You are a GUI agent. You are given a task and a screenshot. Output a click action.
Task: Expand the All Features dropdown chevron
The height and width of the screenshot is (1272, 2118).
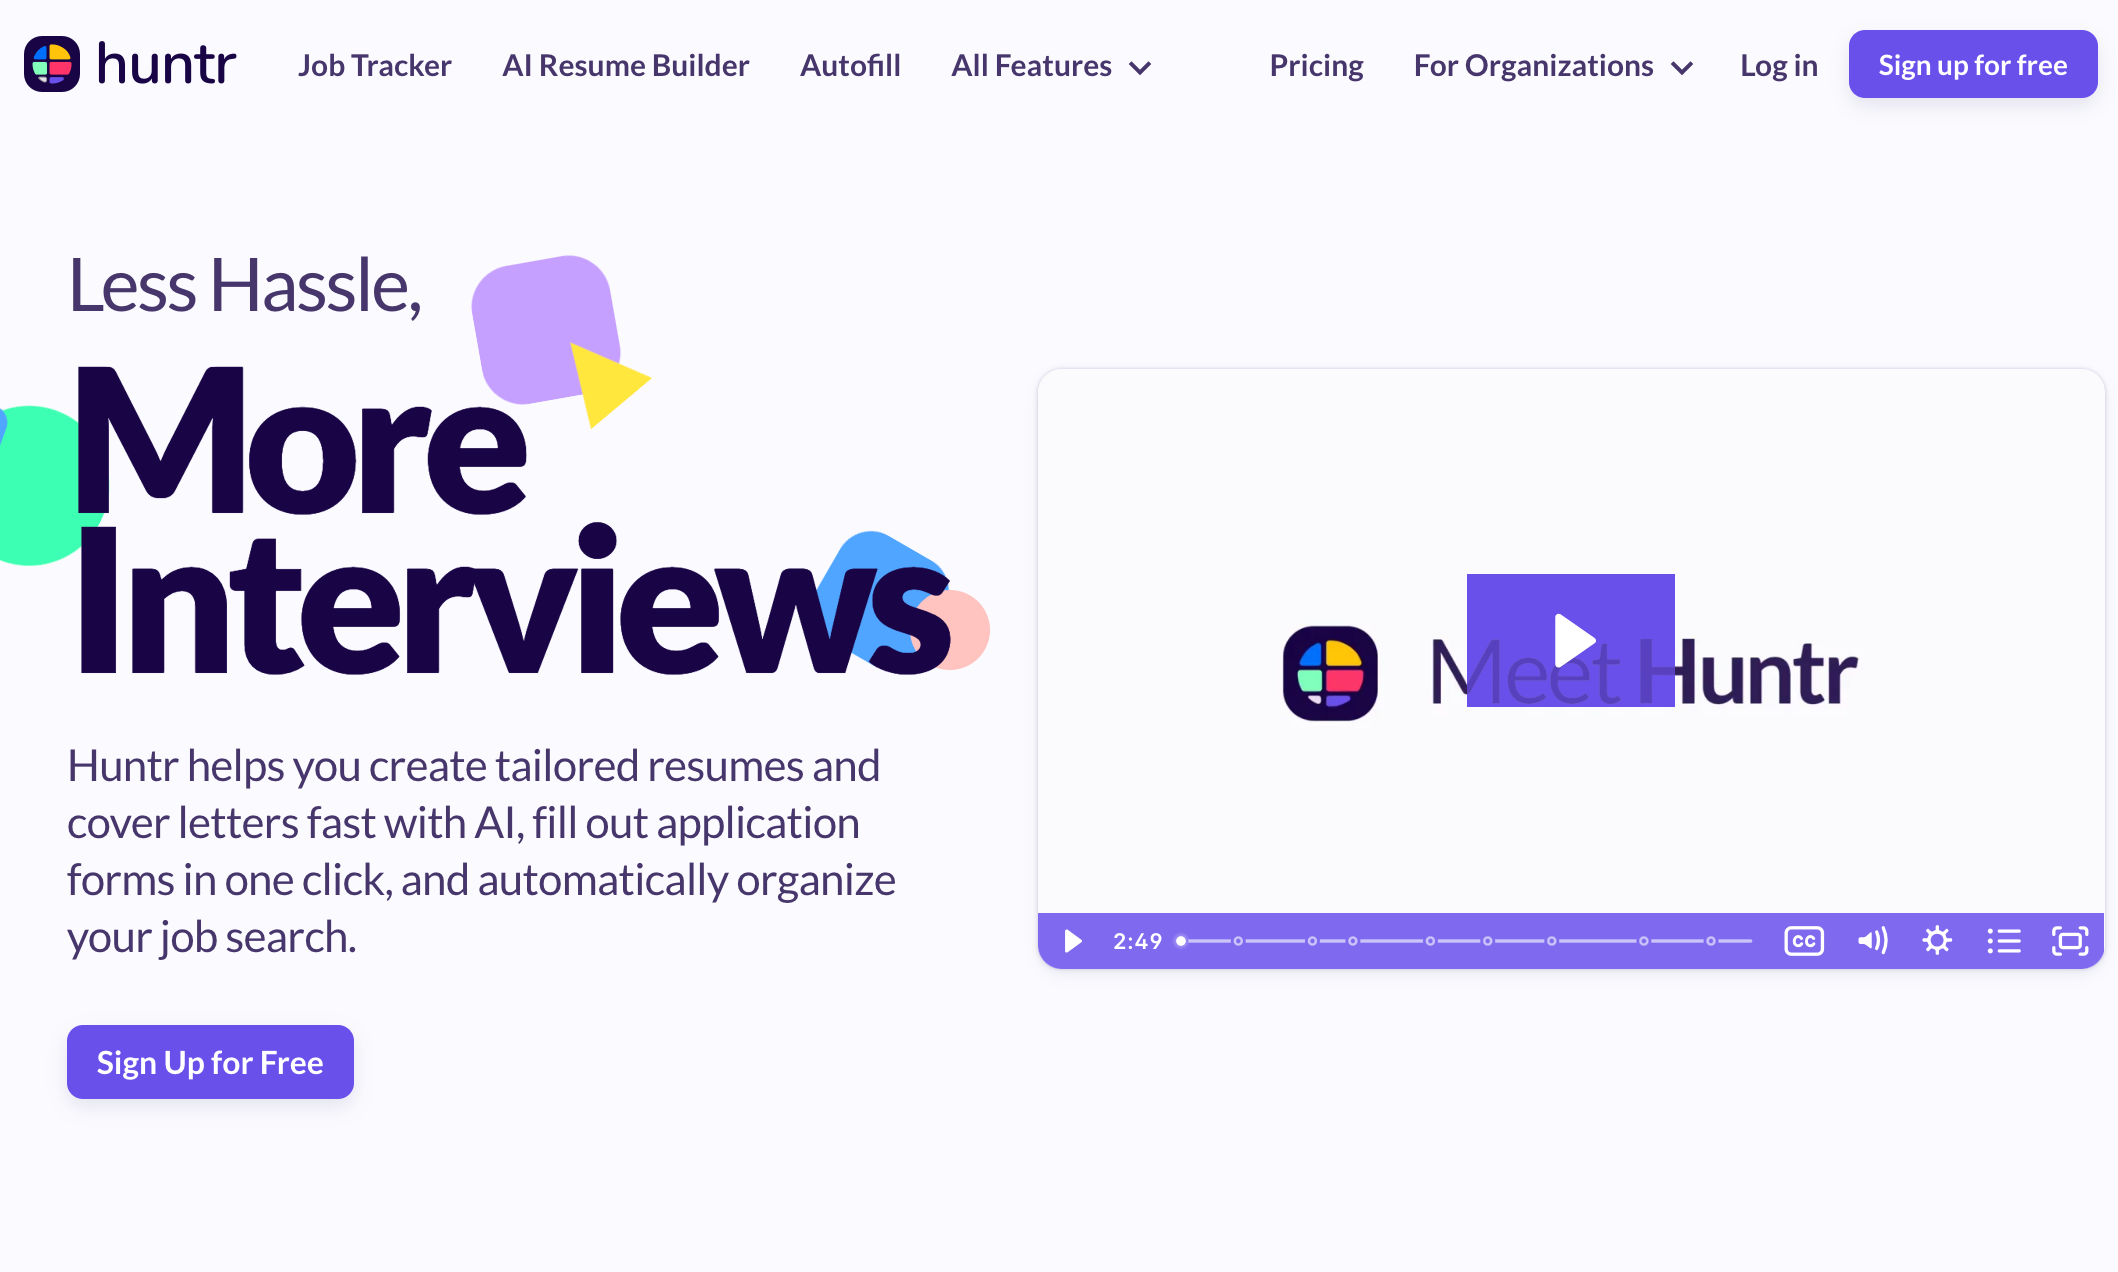1140,68
